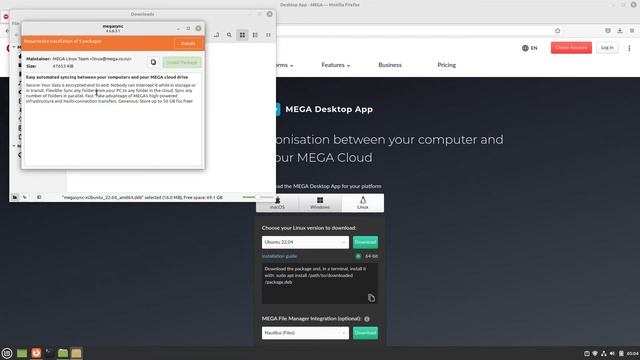Bookmark page with the star icon

click(558, 31)
